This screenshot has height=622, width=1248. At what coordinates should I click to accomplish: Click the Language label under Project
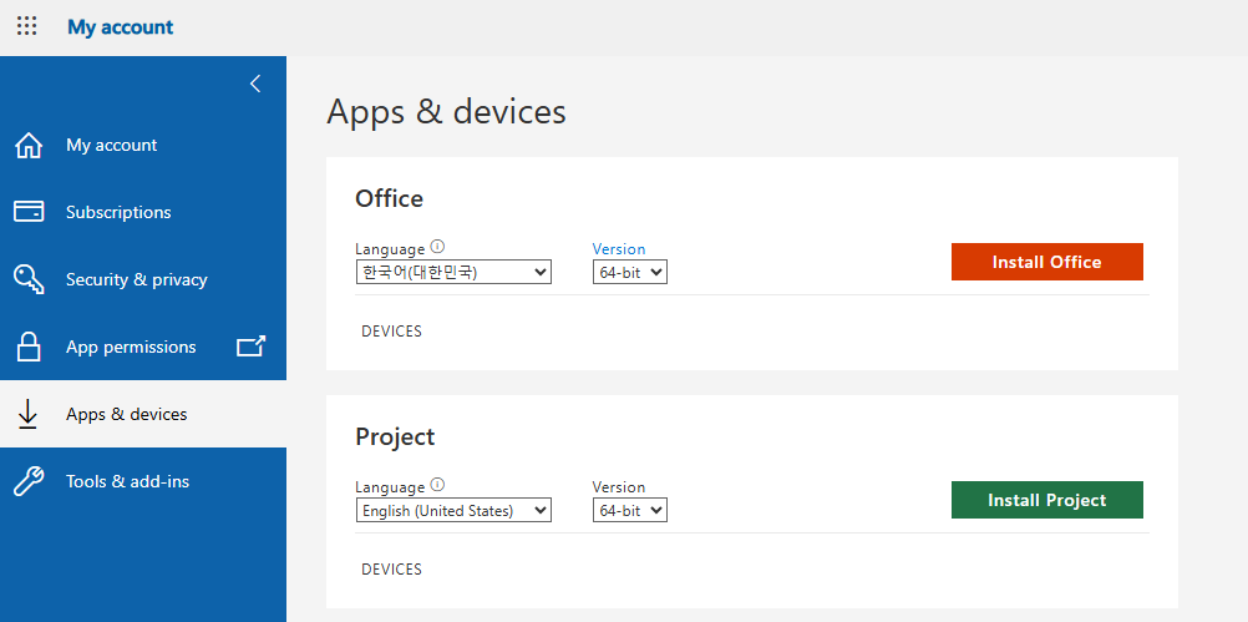click(x=390, y=487)
